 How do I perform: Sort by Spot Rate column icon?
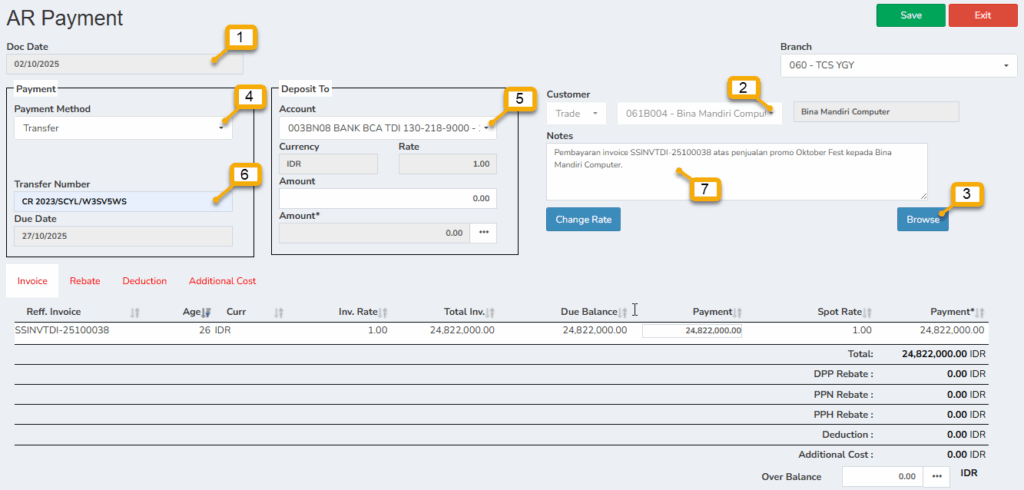(x=867, y=312)
